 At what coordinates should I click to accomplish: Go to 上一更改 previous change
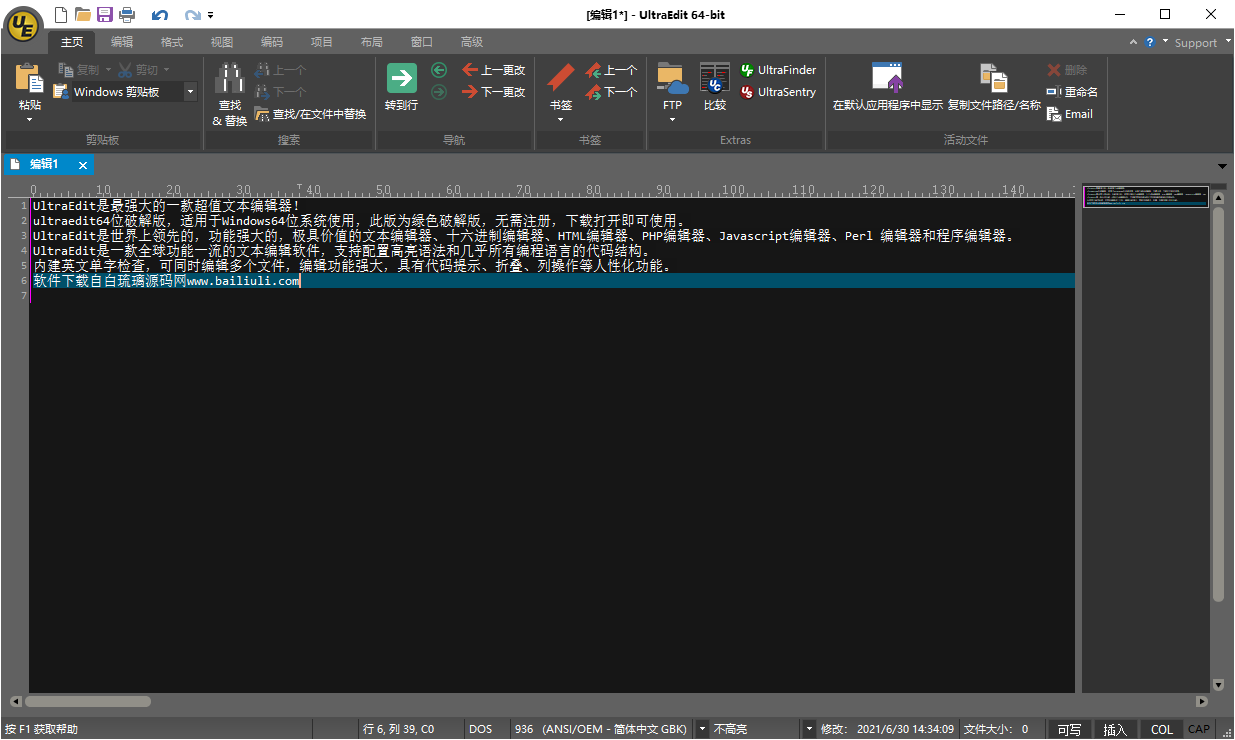494,70
